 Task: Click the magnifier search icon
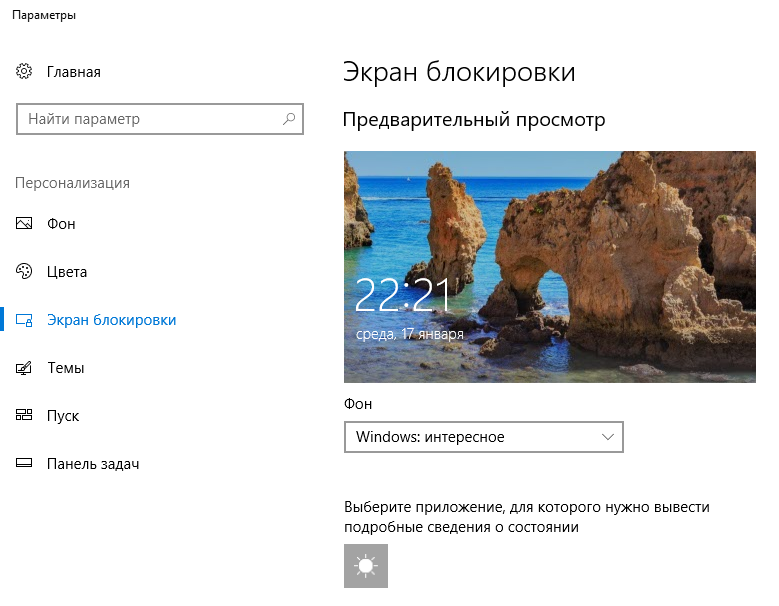point(289,119)
